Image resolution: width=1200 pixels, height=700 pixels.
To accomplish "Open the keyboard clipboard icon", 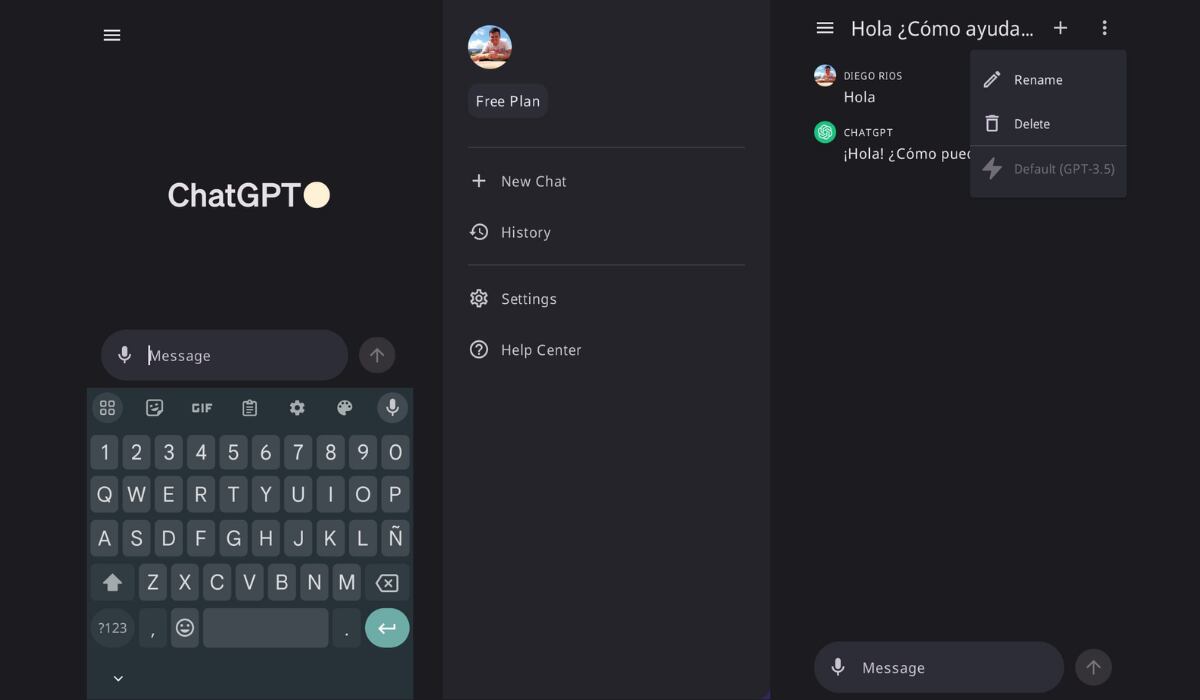I will pyautogui.click(x=250, y=408).
